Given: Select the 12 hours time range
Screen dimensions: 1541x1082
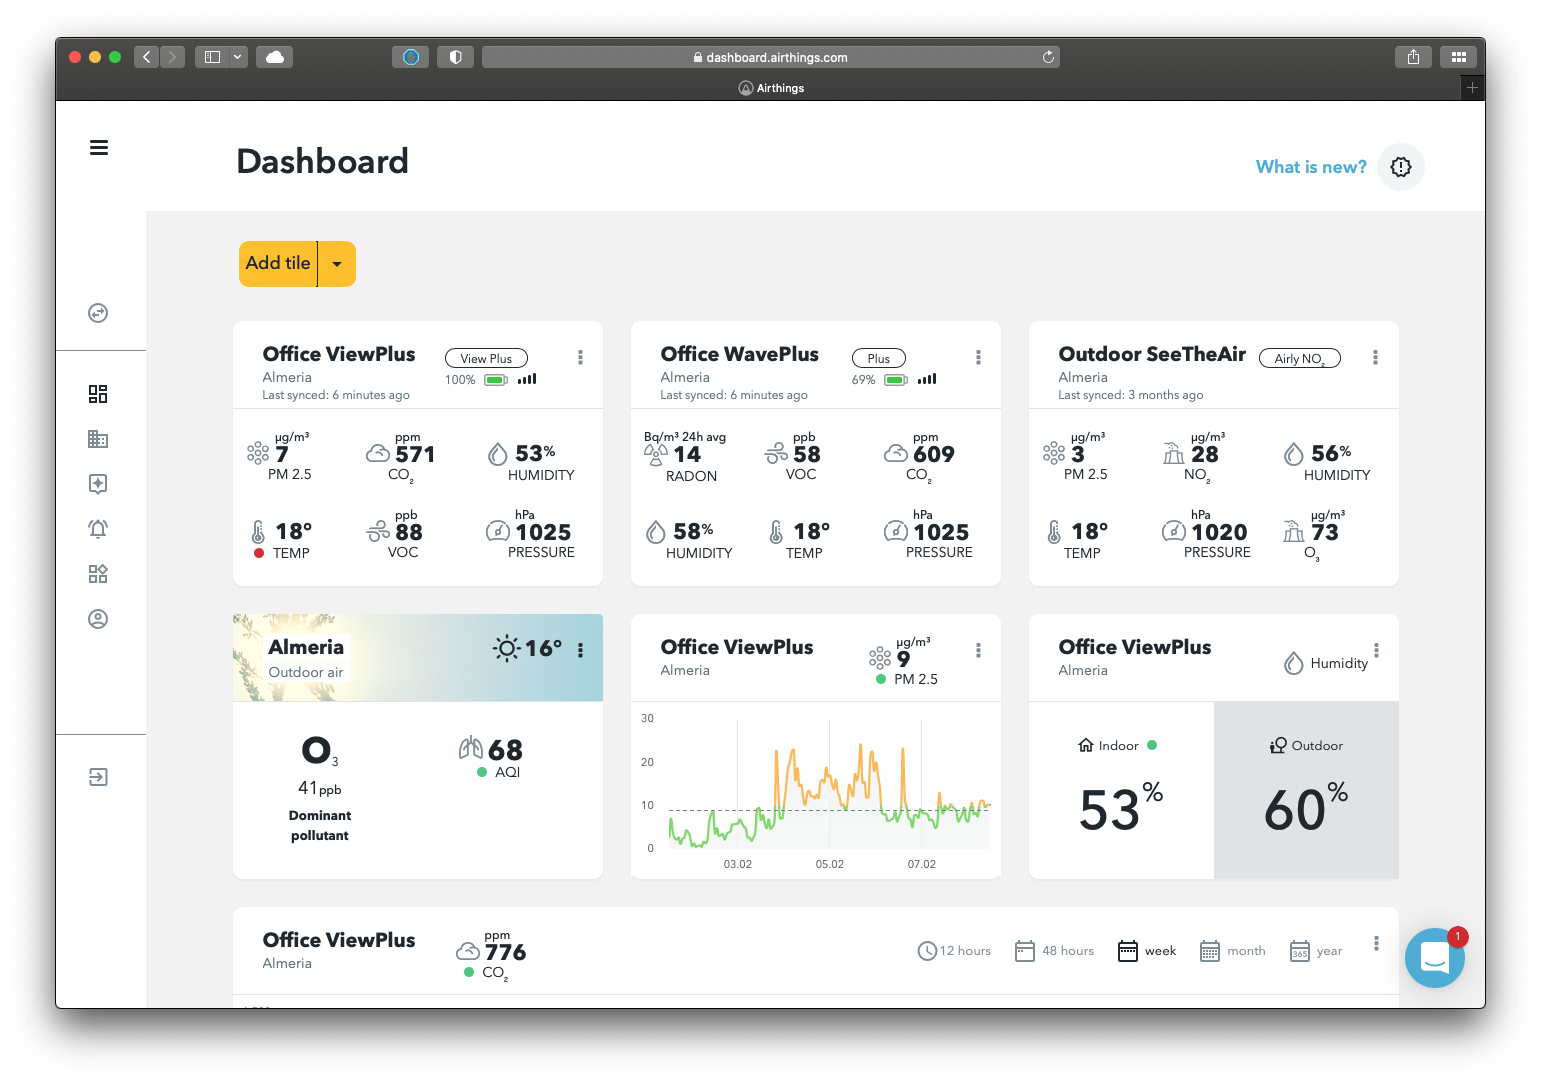Looking at the screenshot, I should 954,951.
